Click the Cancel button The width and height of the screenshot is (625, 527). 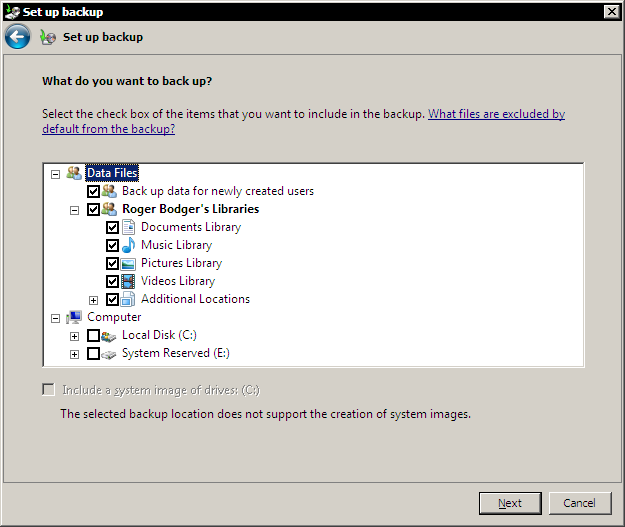pyautogui.click(x=580, y=503)
